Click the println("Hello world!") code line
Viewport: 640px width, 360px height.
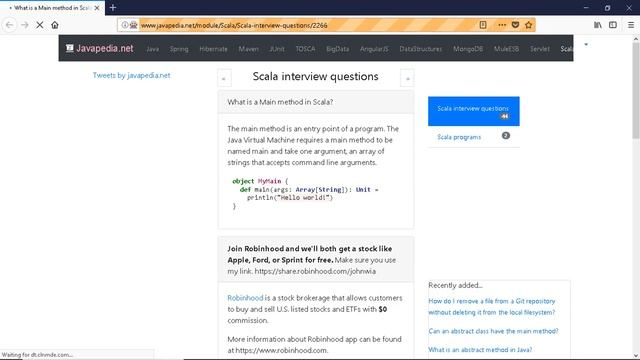click(x=290, y=198)
